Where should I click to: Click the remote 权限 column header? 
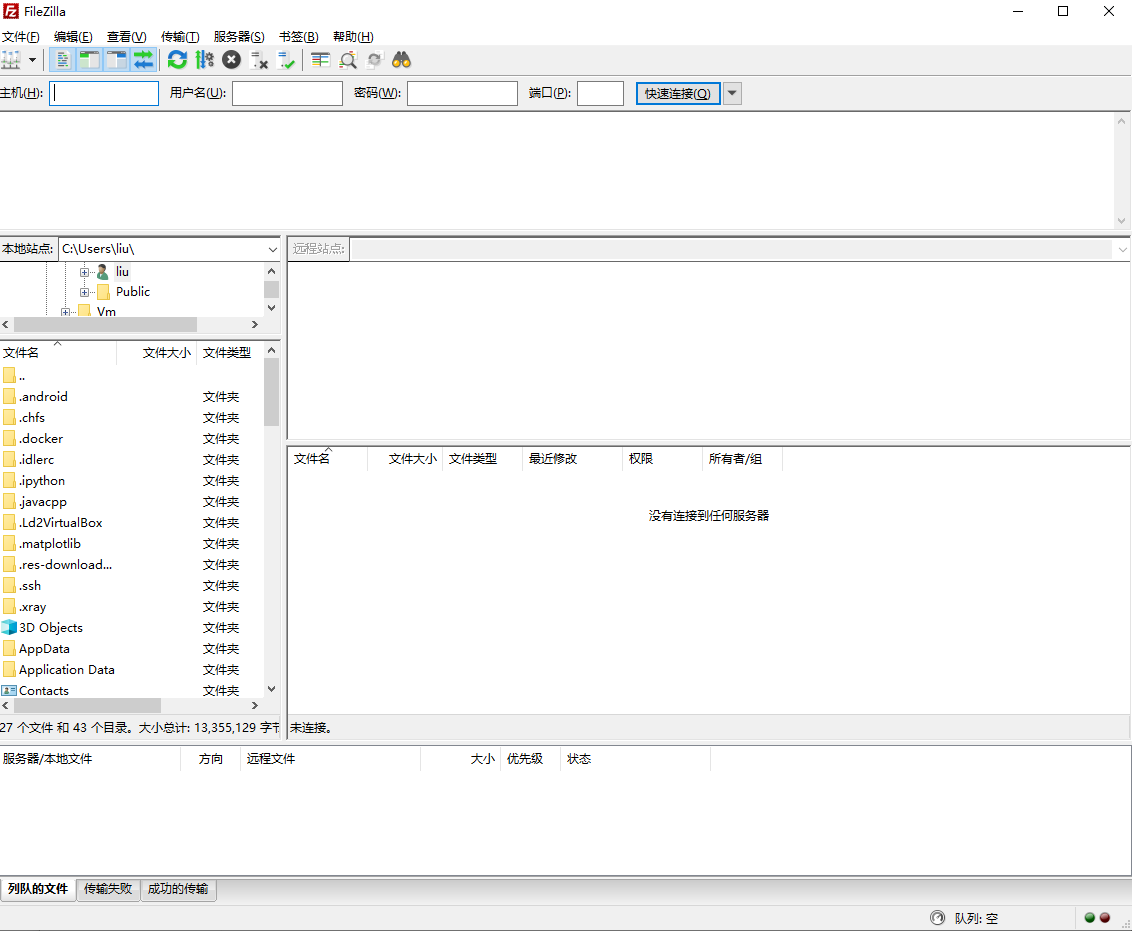click(662, 459)
